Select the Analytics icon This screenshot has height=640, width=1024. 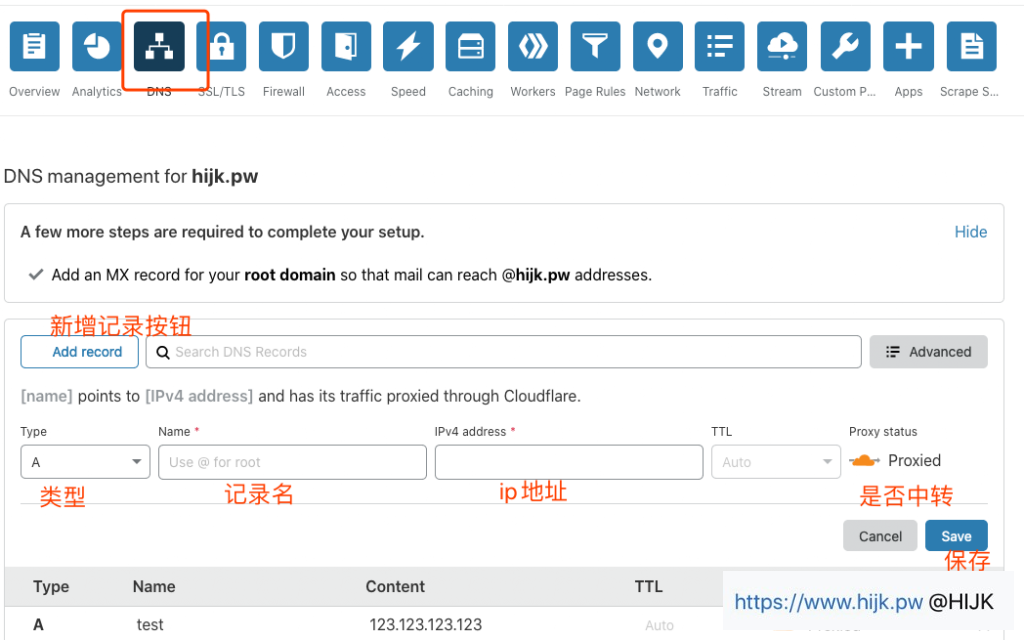[96, 46]
